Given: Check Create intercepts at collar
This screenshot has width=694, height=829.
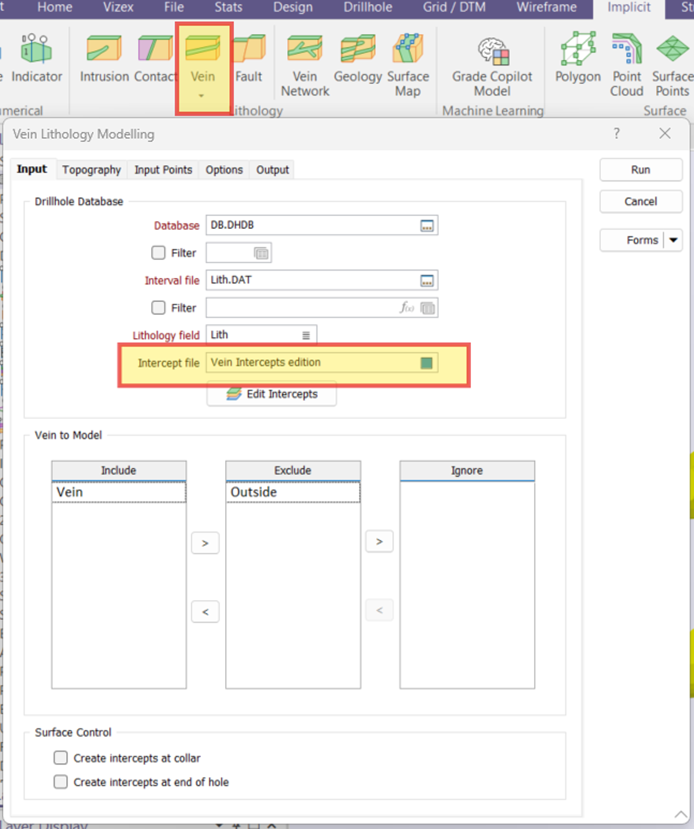Looking at the screenshot, I should pos(62,759).
